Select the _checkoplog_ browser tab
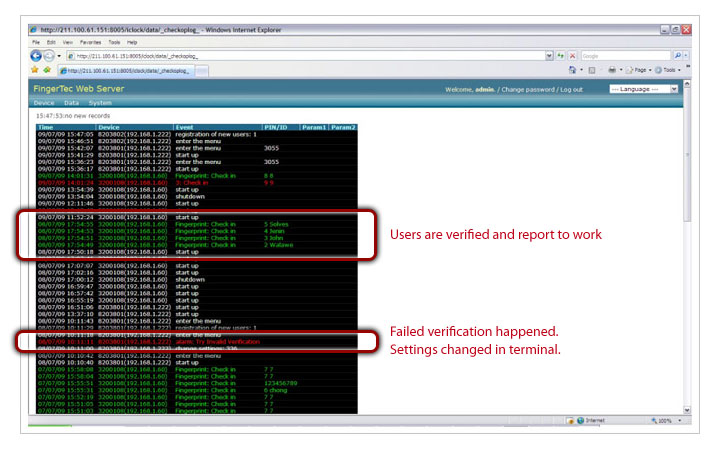 click(126, 71)
